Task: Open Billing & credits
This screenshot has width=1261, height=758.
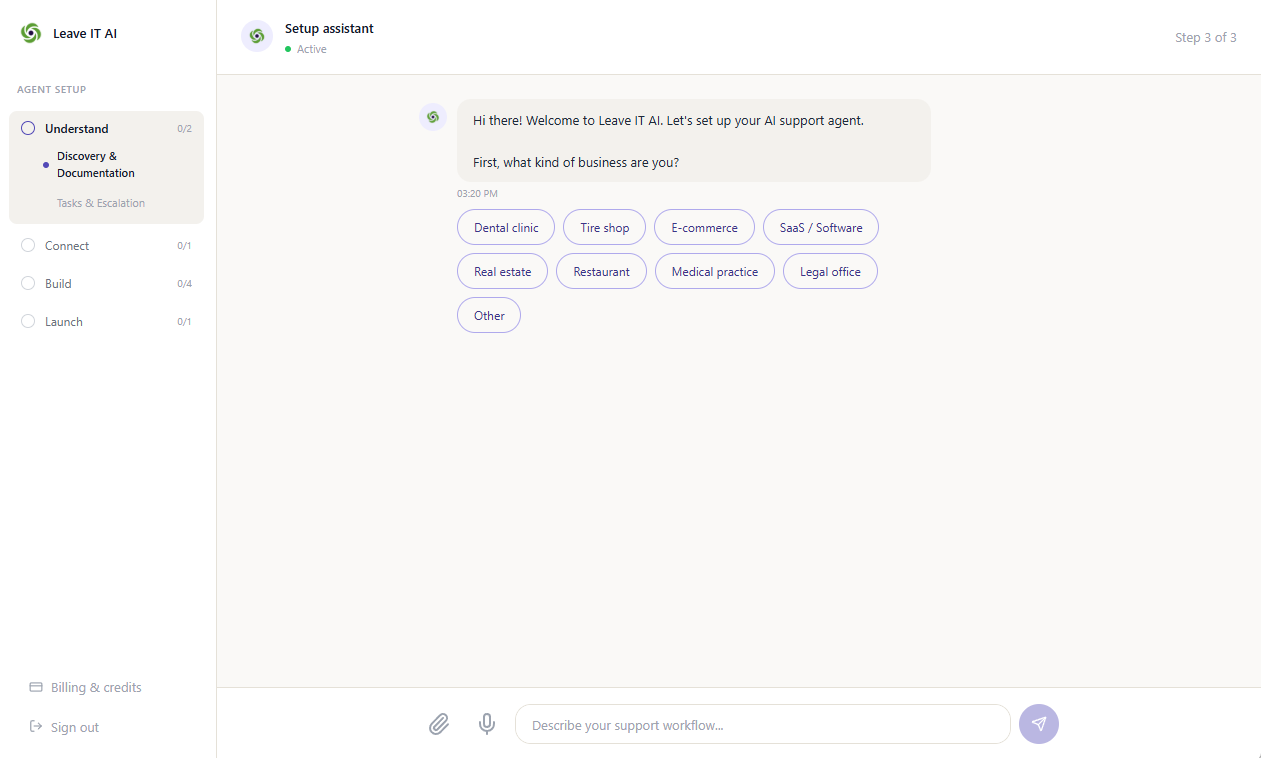Action: (x=96, y=687)
